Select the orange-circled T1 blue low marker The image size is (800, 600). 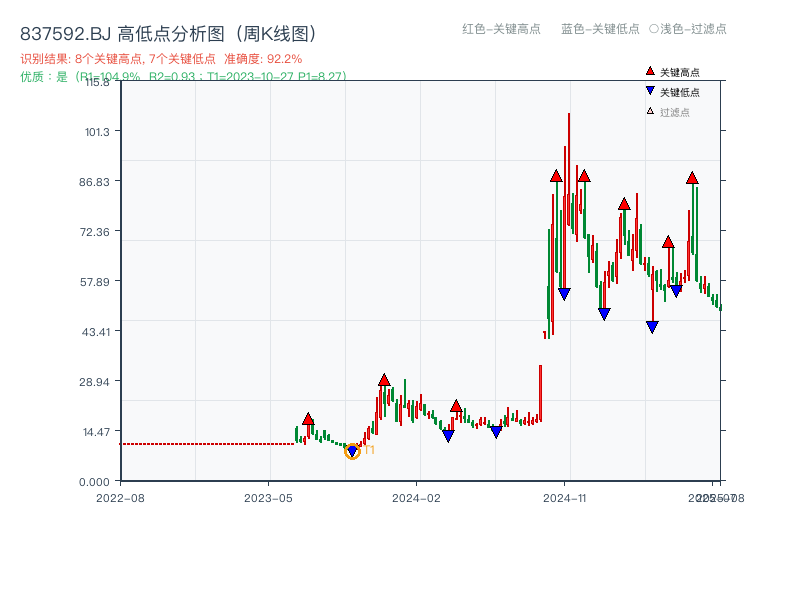coord(352,451)
